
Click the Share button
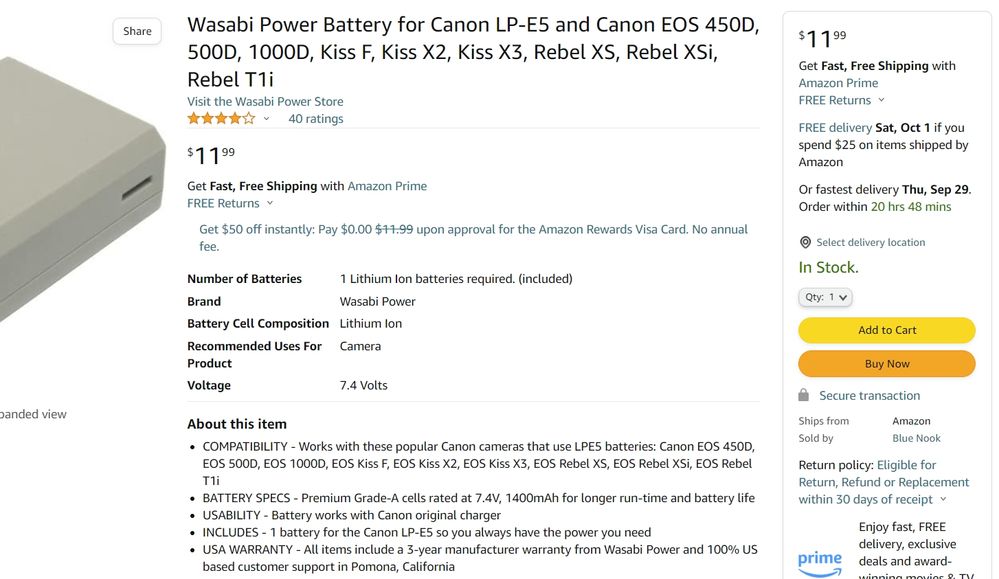click(136, 31)
